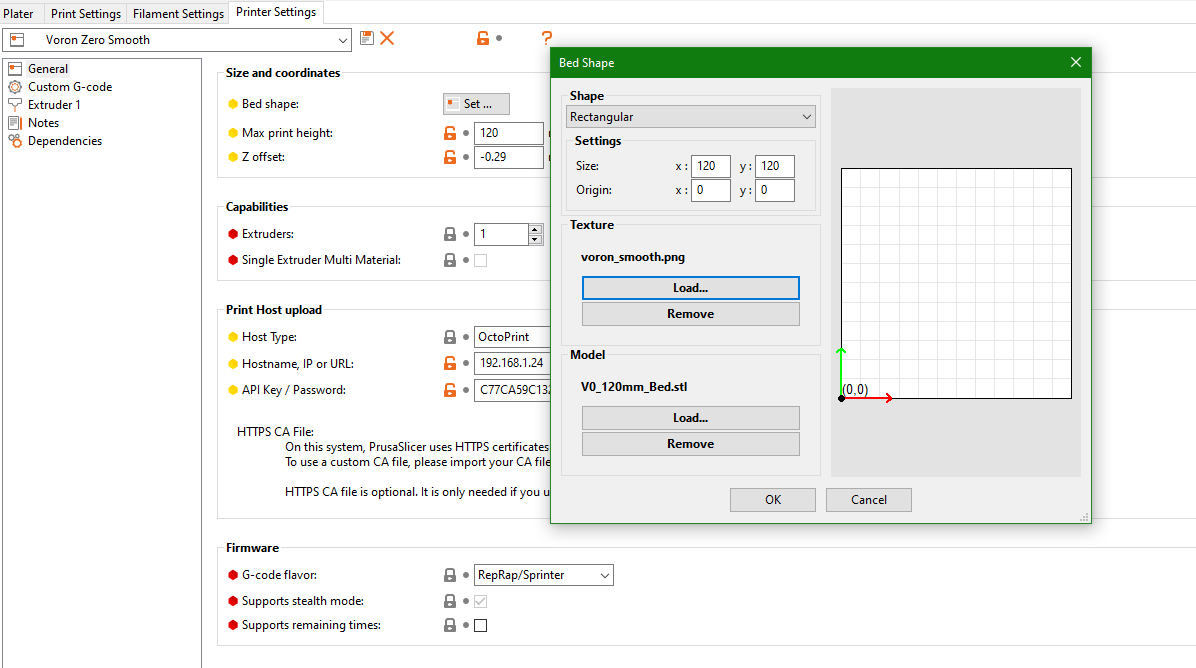The height and width of the screenshot is (668, 1196).
Task: Click the orange unlock icon beside Max print height
Action: click(x=450, y=133)
